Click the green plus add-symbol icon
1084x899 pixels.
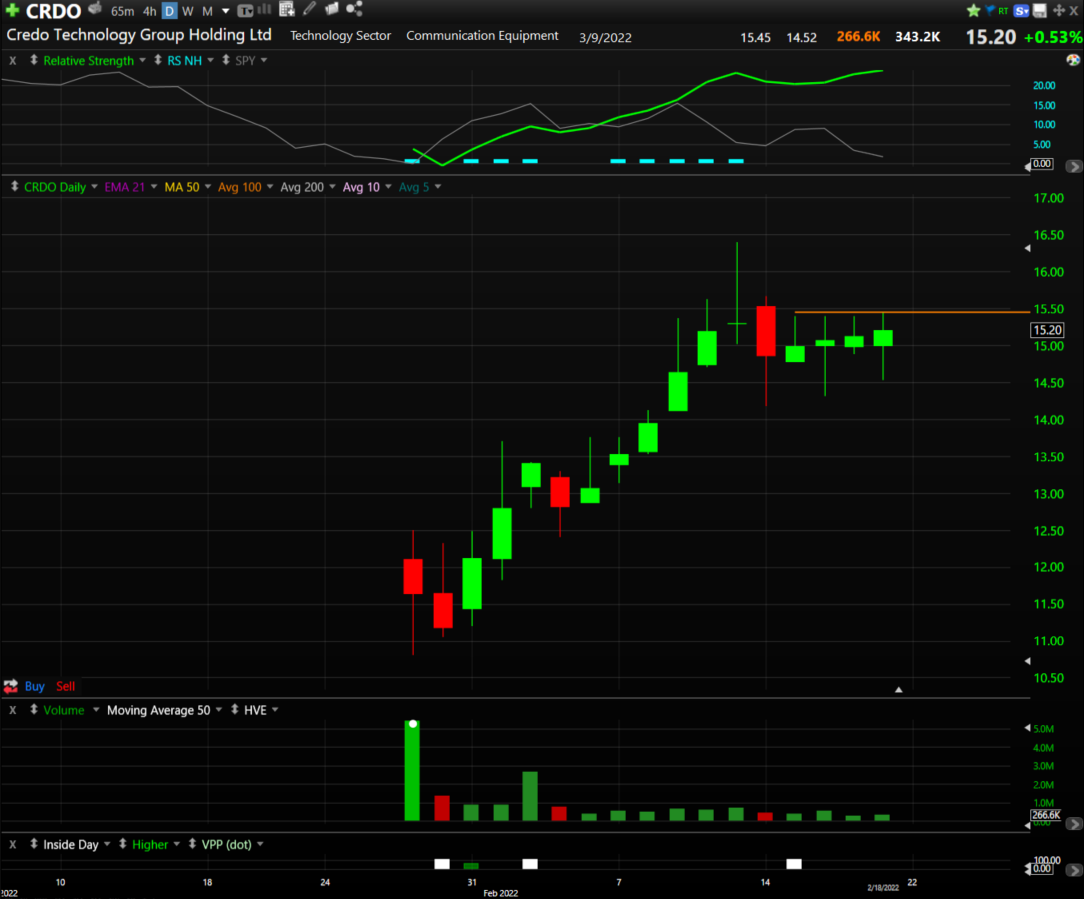click(12, 10)
